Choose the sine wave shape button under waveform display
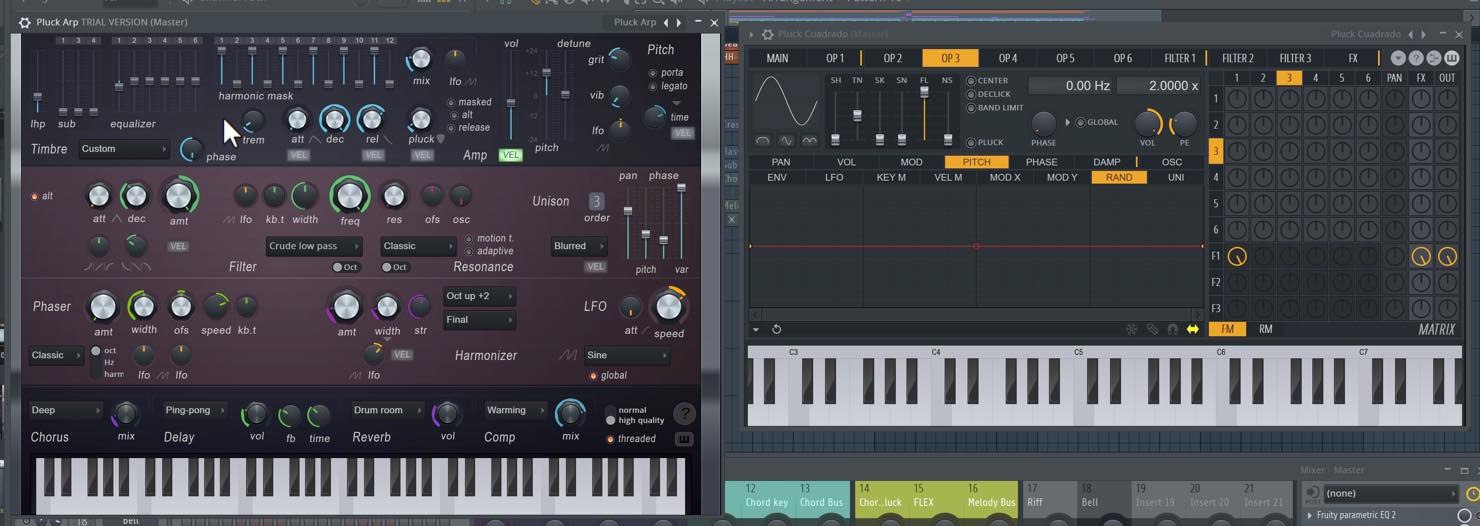The width and height of the screenshot is (1480, 526). [786, 141]
